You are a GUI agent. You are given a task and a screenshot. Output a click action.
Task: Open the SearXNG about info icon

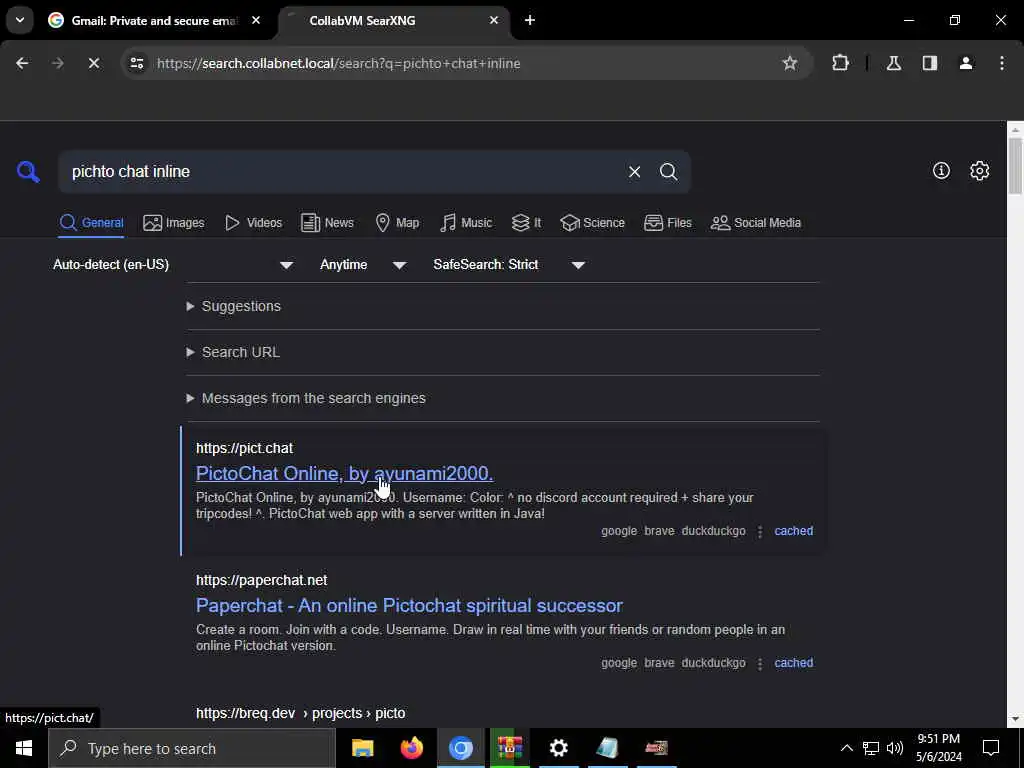tap(941, 170)
